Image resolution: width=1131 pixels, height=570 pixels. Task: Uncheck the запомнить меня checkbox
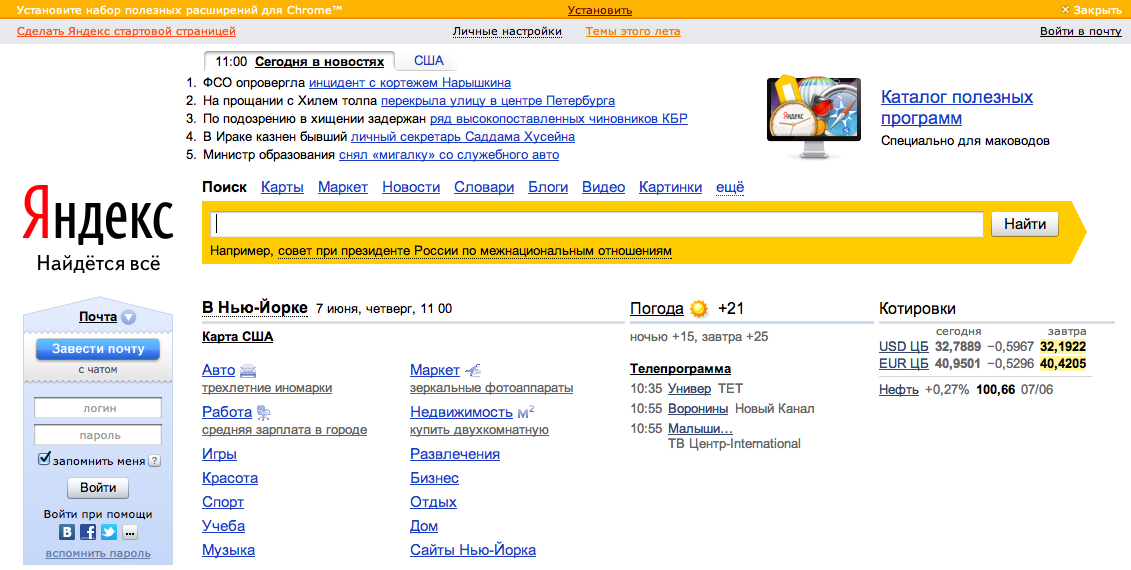pos(44,459)
